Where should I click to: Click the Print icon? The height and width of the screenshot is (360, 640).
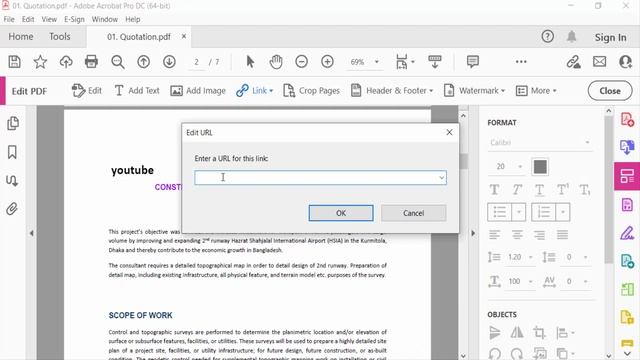(x=91, y=62)
